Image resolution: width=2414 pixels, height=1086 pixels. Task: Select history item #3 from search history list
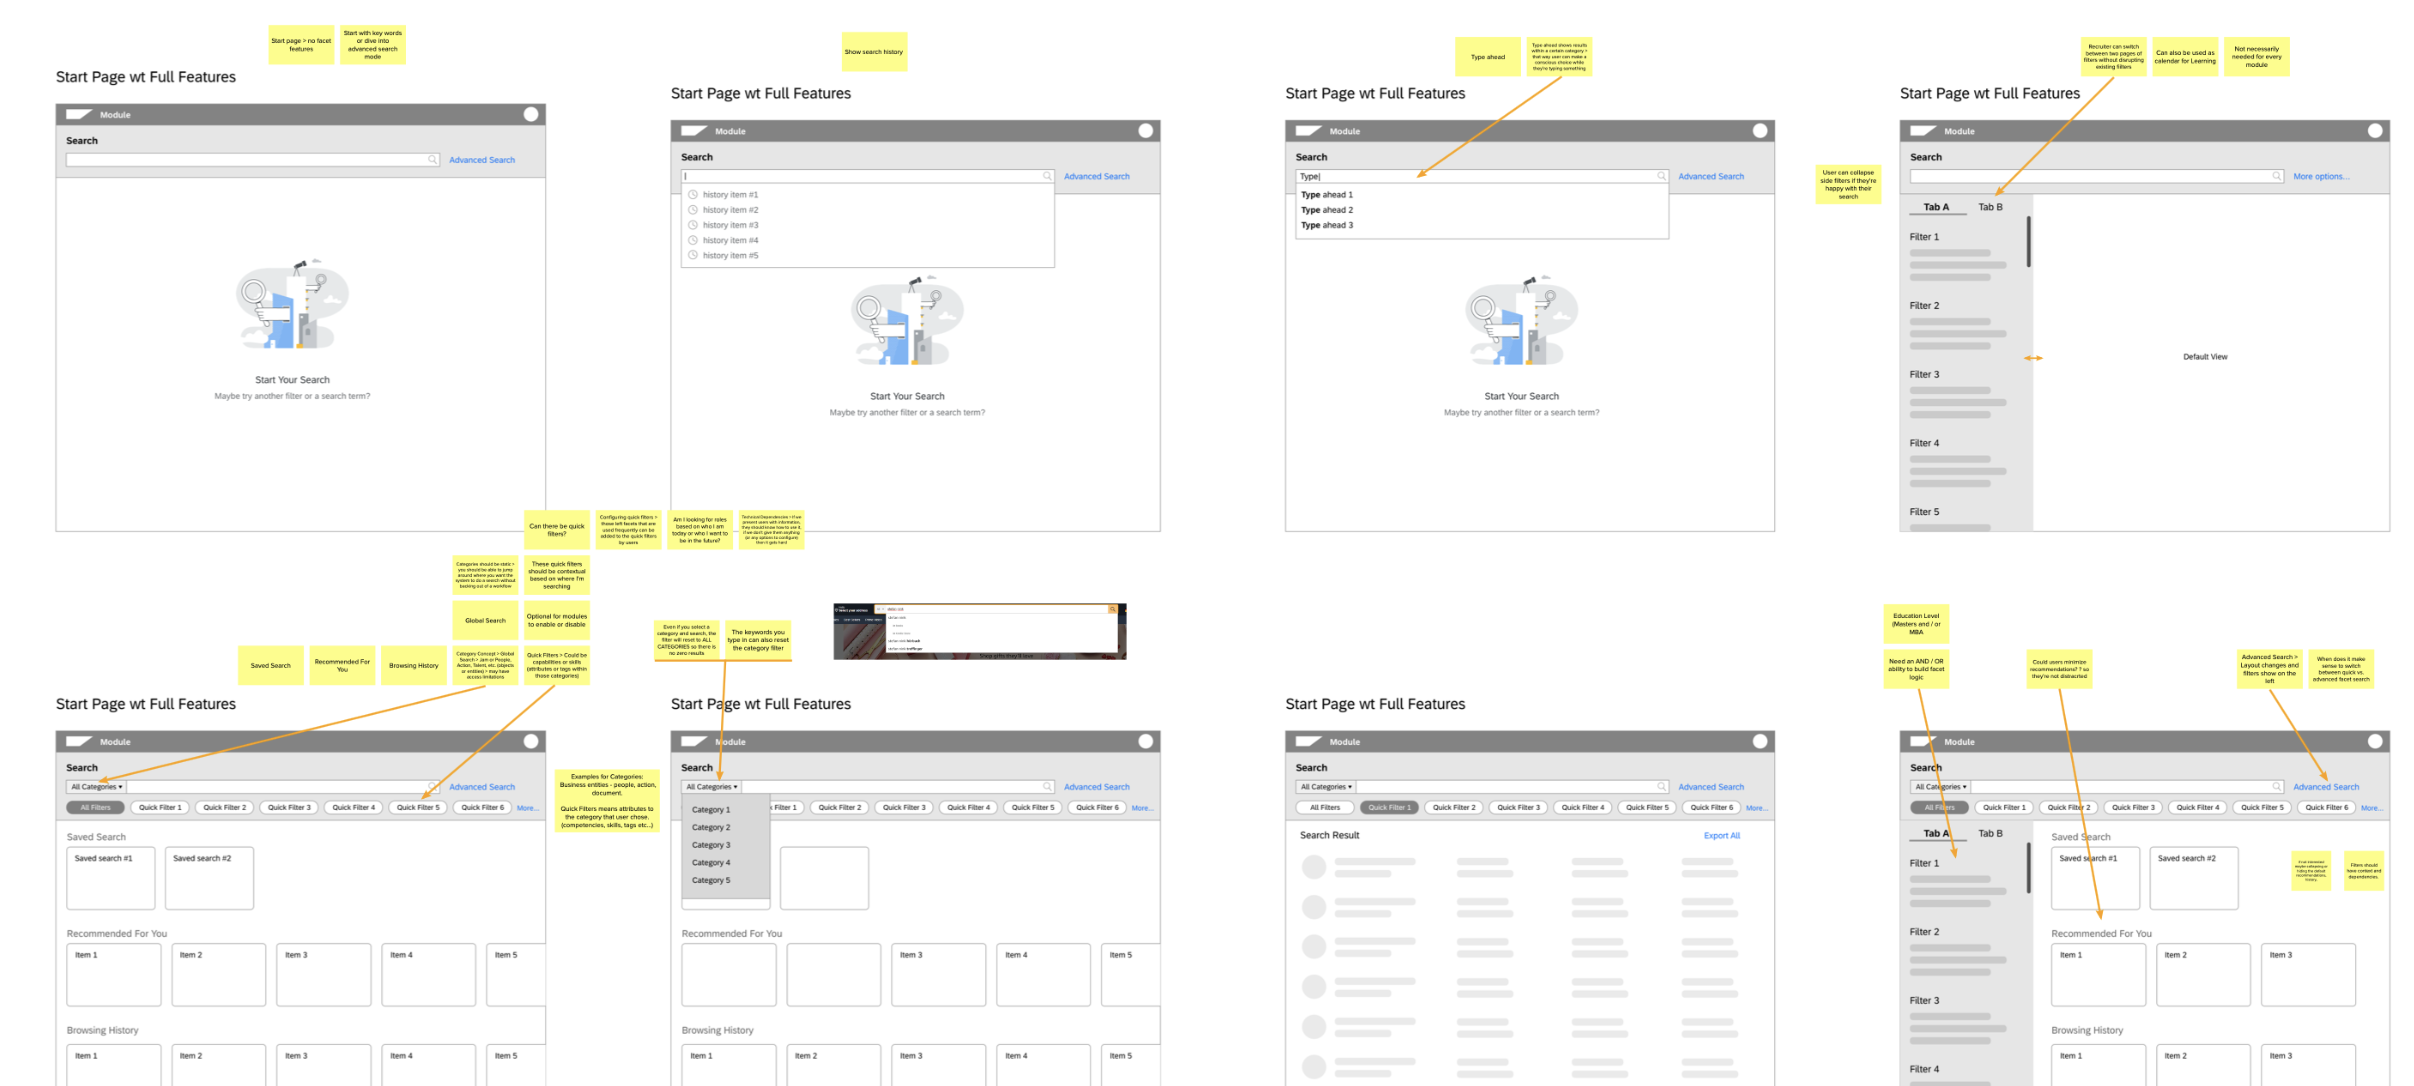click(730, 225)
